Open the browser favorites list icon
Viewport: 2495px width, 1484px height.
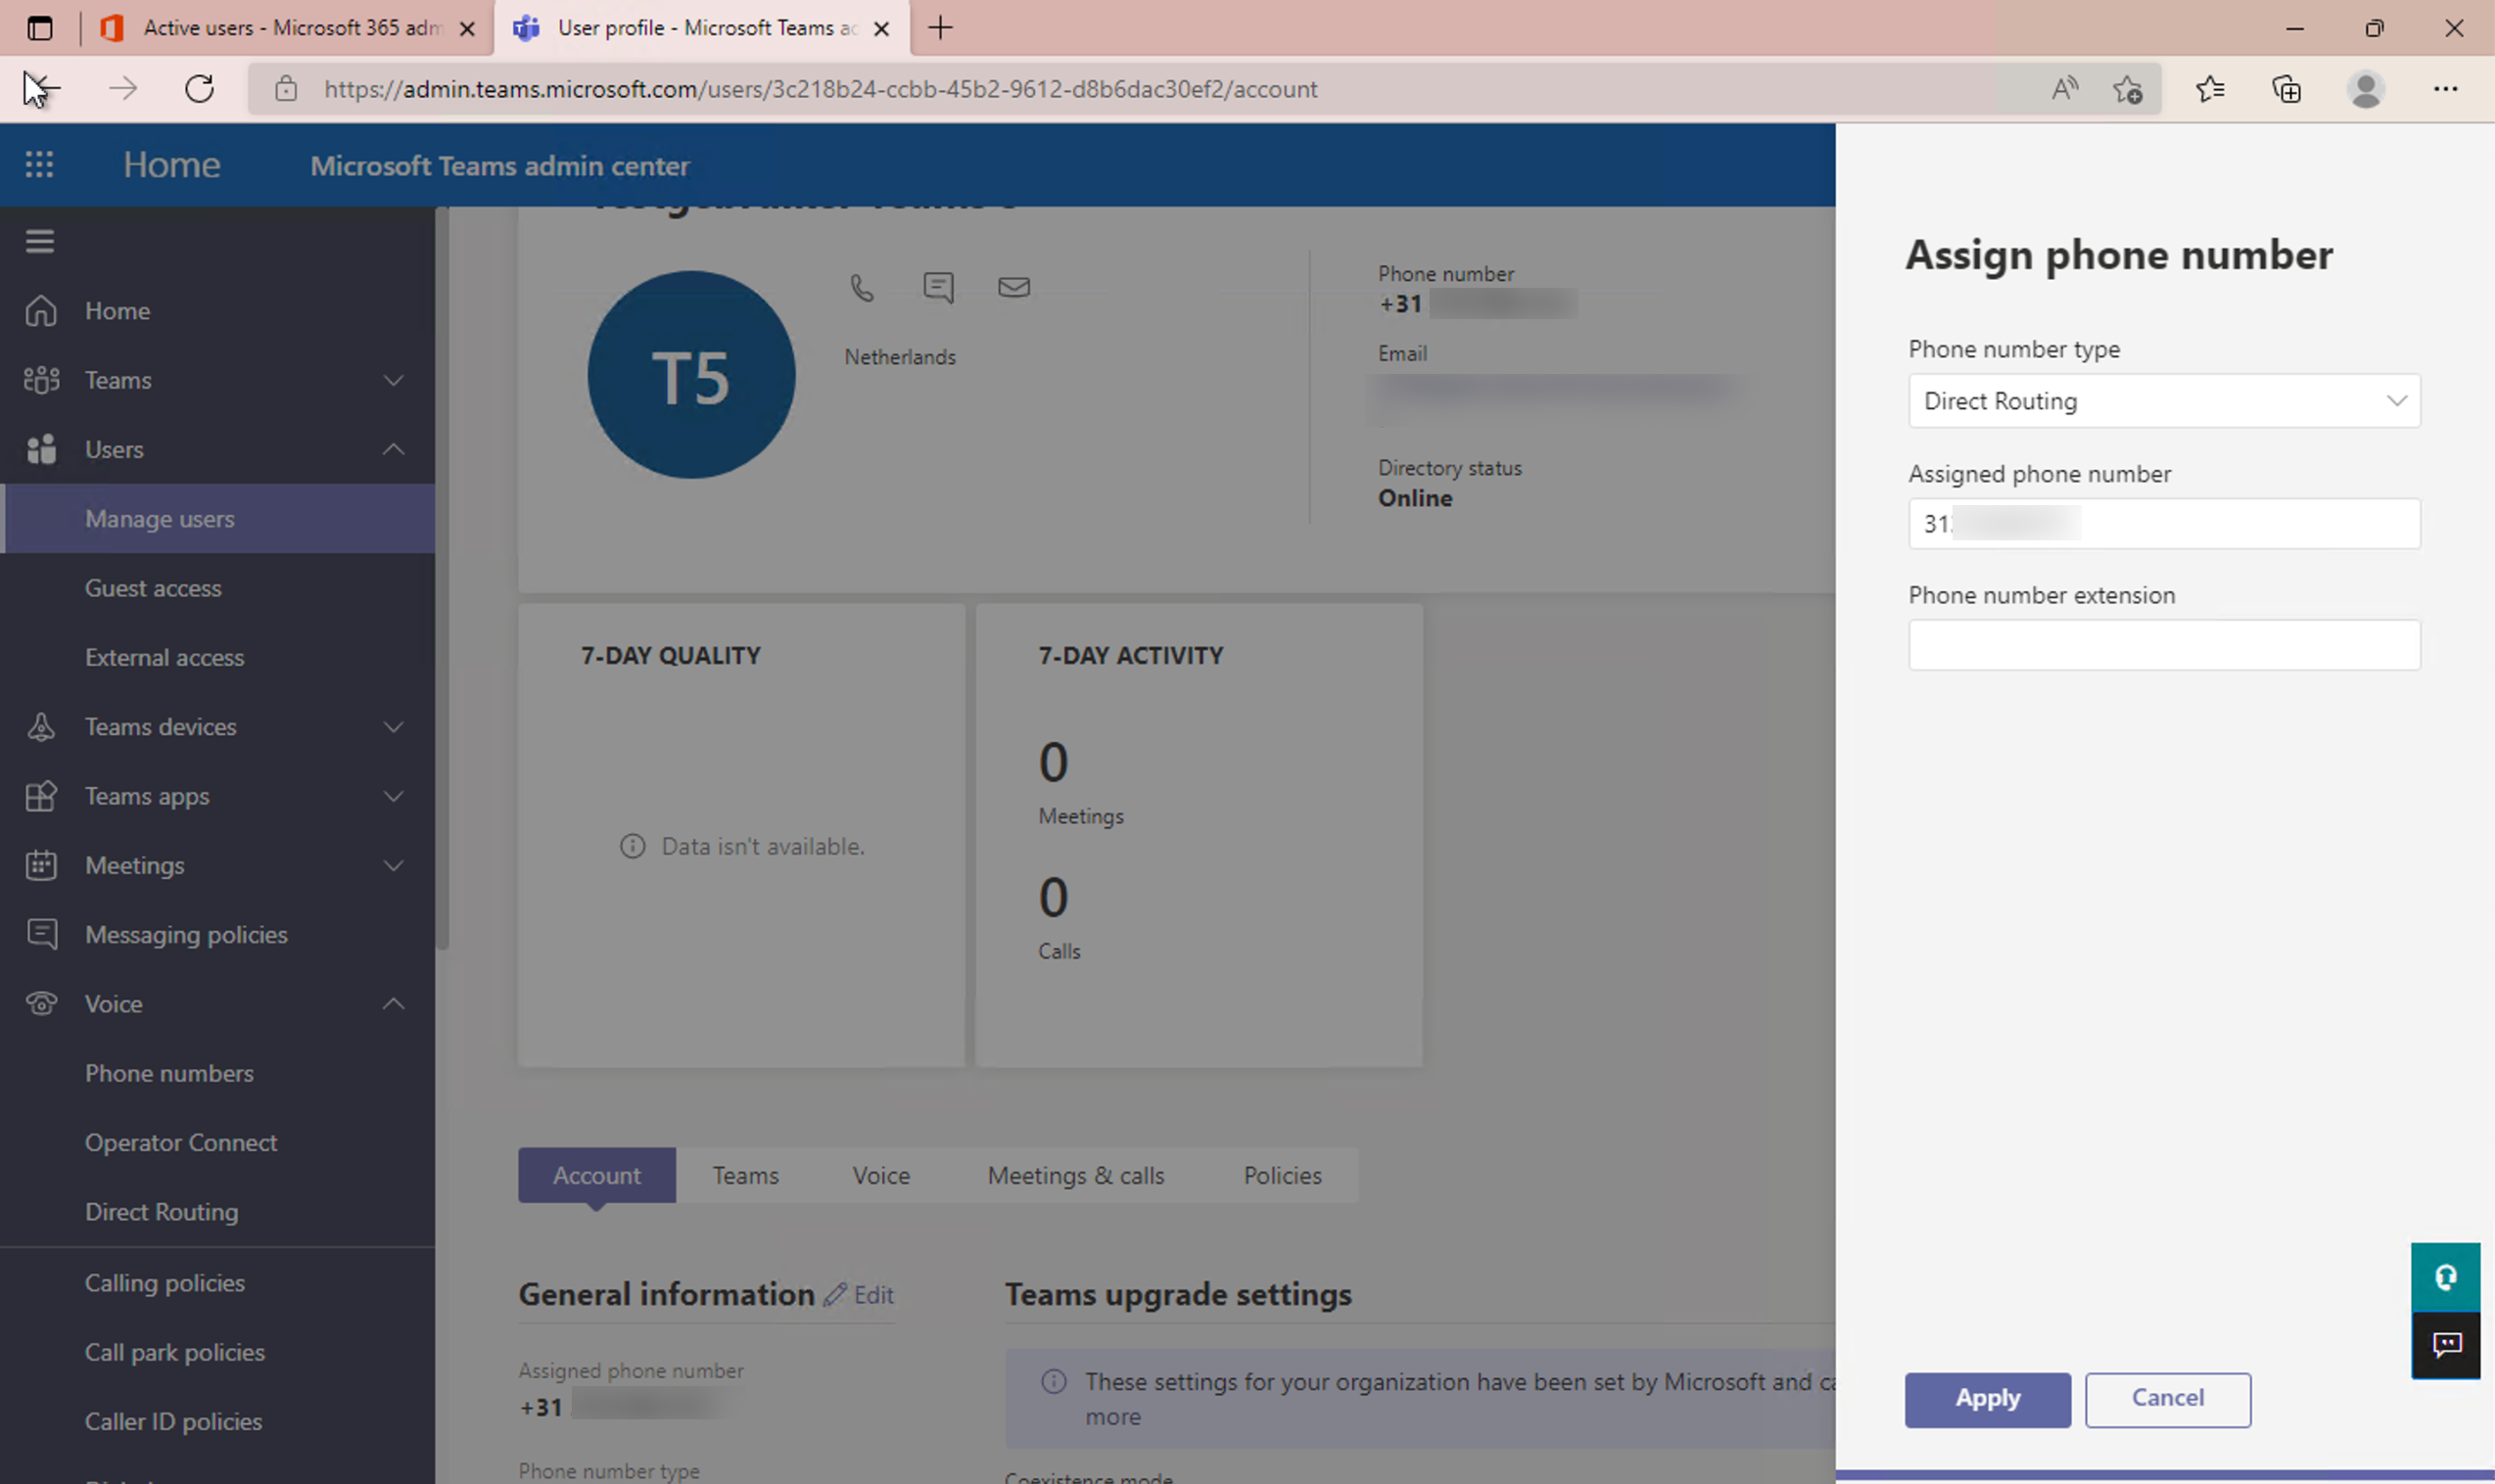(x=2210, y=89)
